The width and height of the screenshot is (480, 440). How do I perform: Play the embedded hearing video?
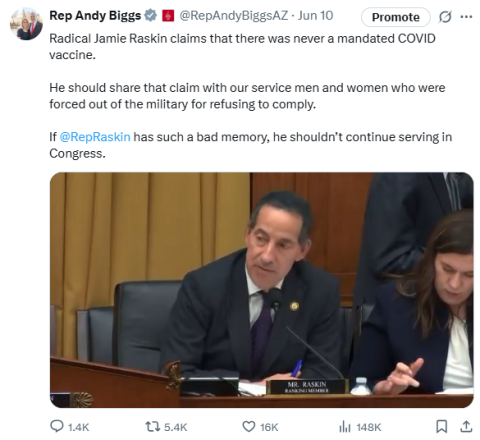point(262,290)
